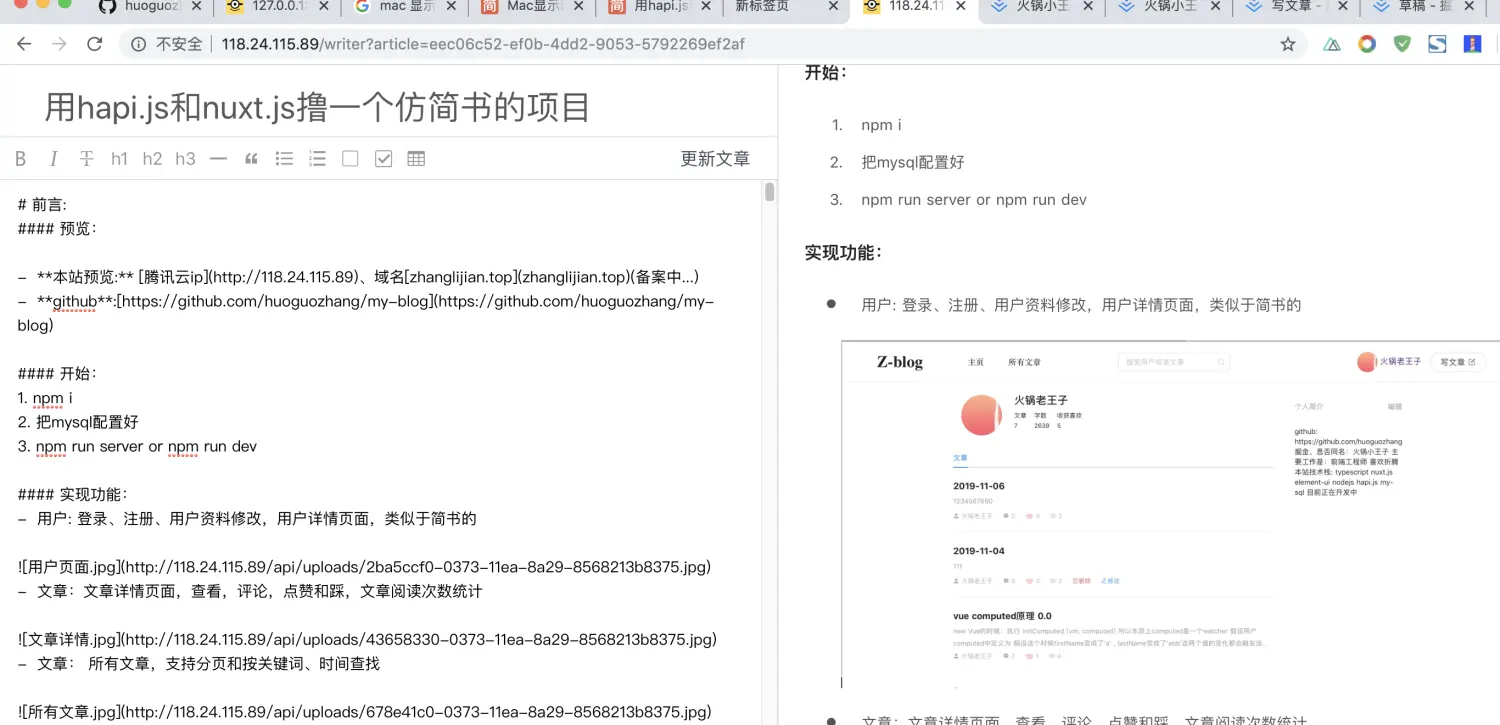Click '用户: 登录、注册' bullet in preview
Screen dimensions: 1500x725
tap(1081, 305)
